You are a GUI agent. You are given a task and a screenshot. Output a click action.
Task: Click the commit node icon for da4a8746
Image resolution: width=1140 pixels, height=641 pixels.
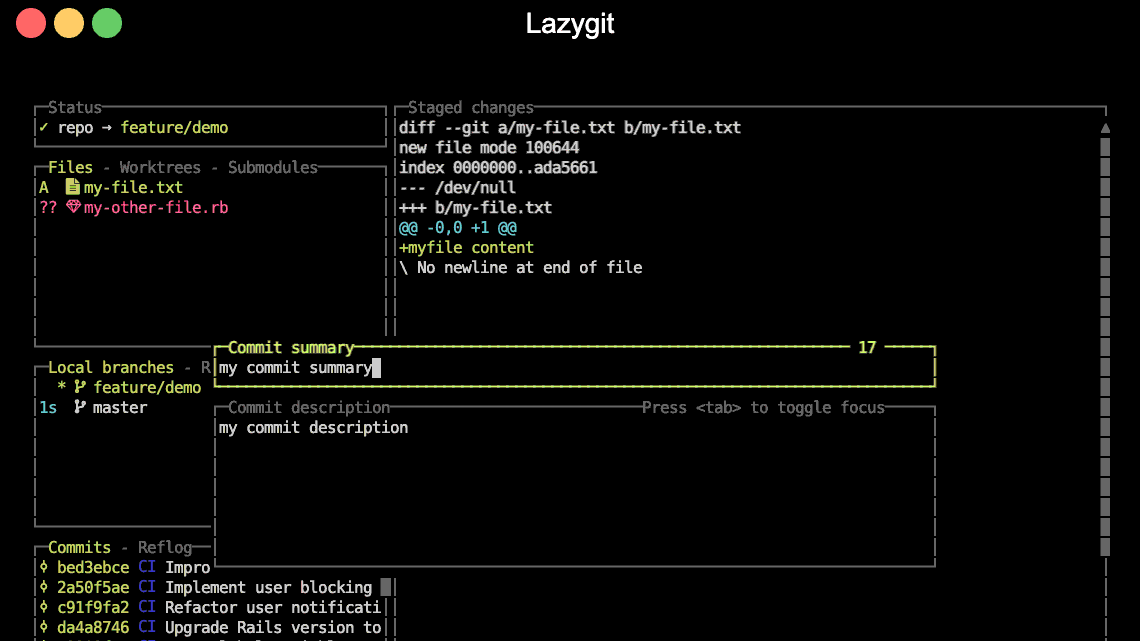point(44,627)
